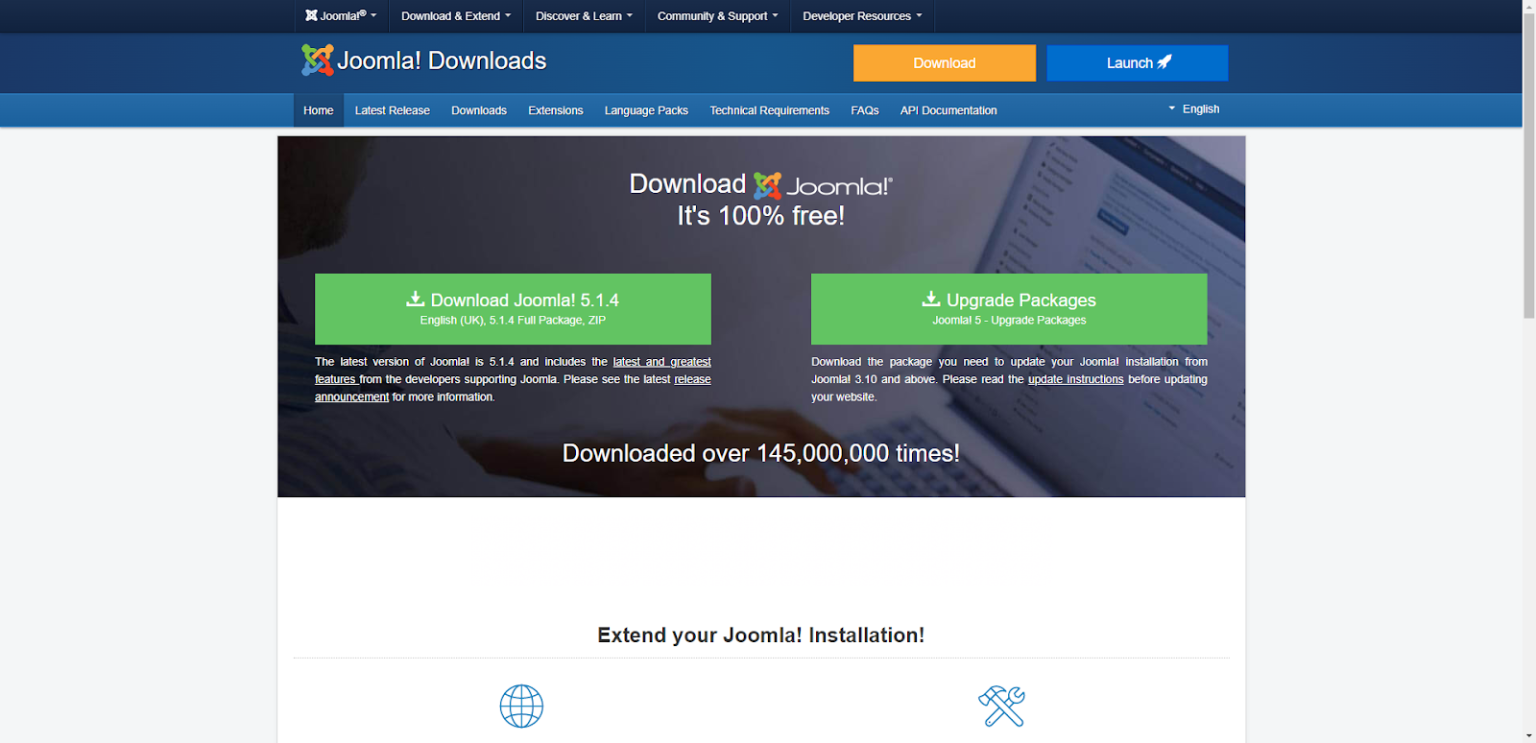Go to the Language Packs page

pyautogui.click(x=646, y=110)
